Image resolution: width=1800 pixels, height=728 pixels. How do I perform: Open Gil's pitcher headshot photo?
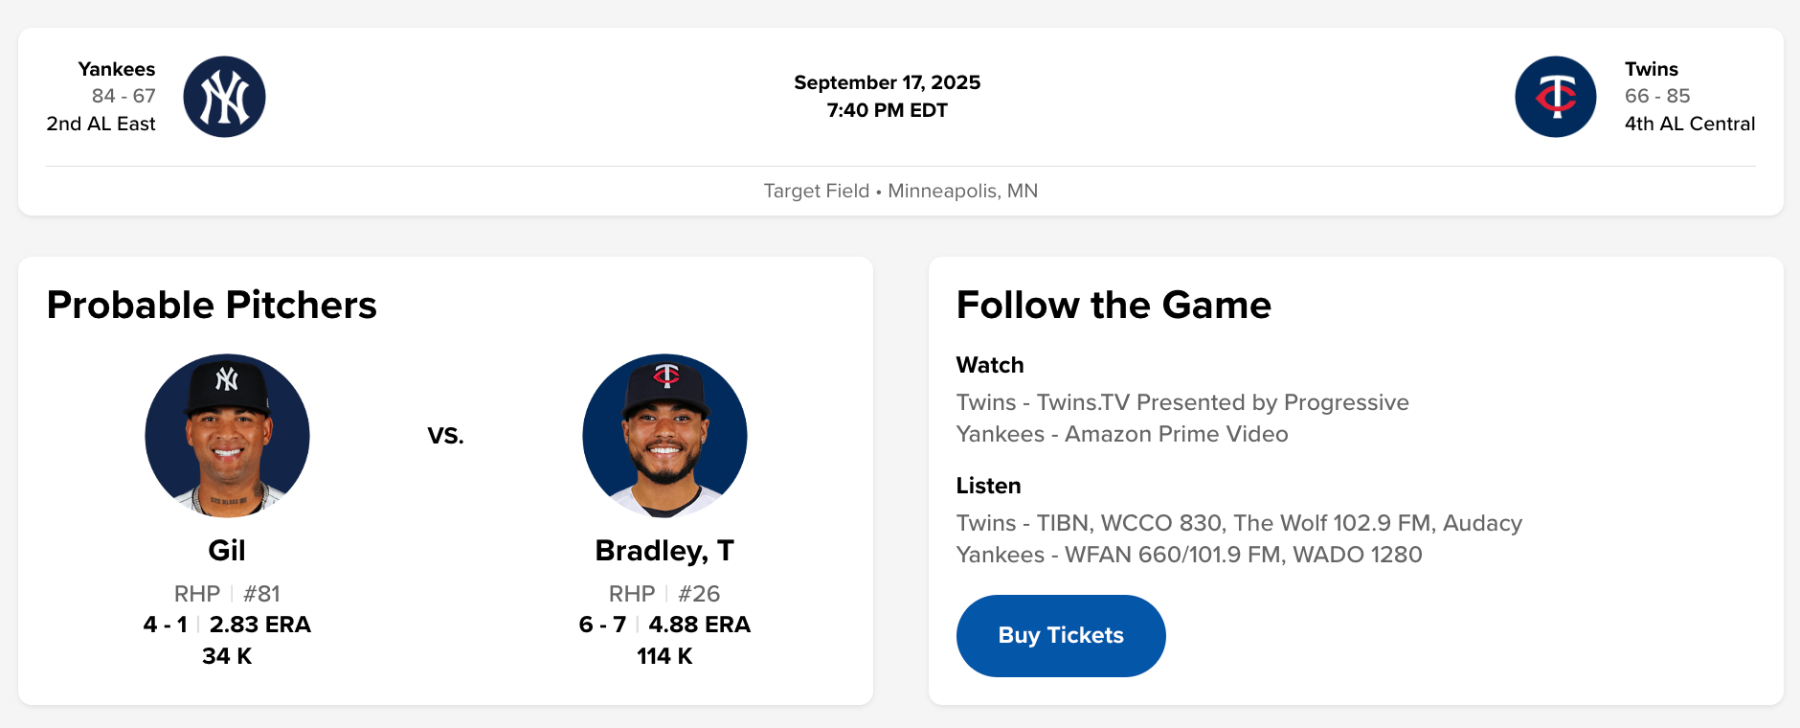click(227, 435)
